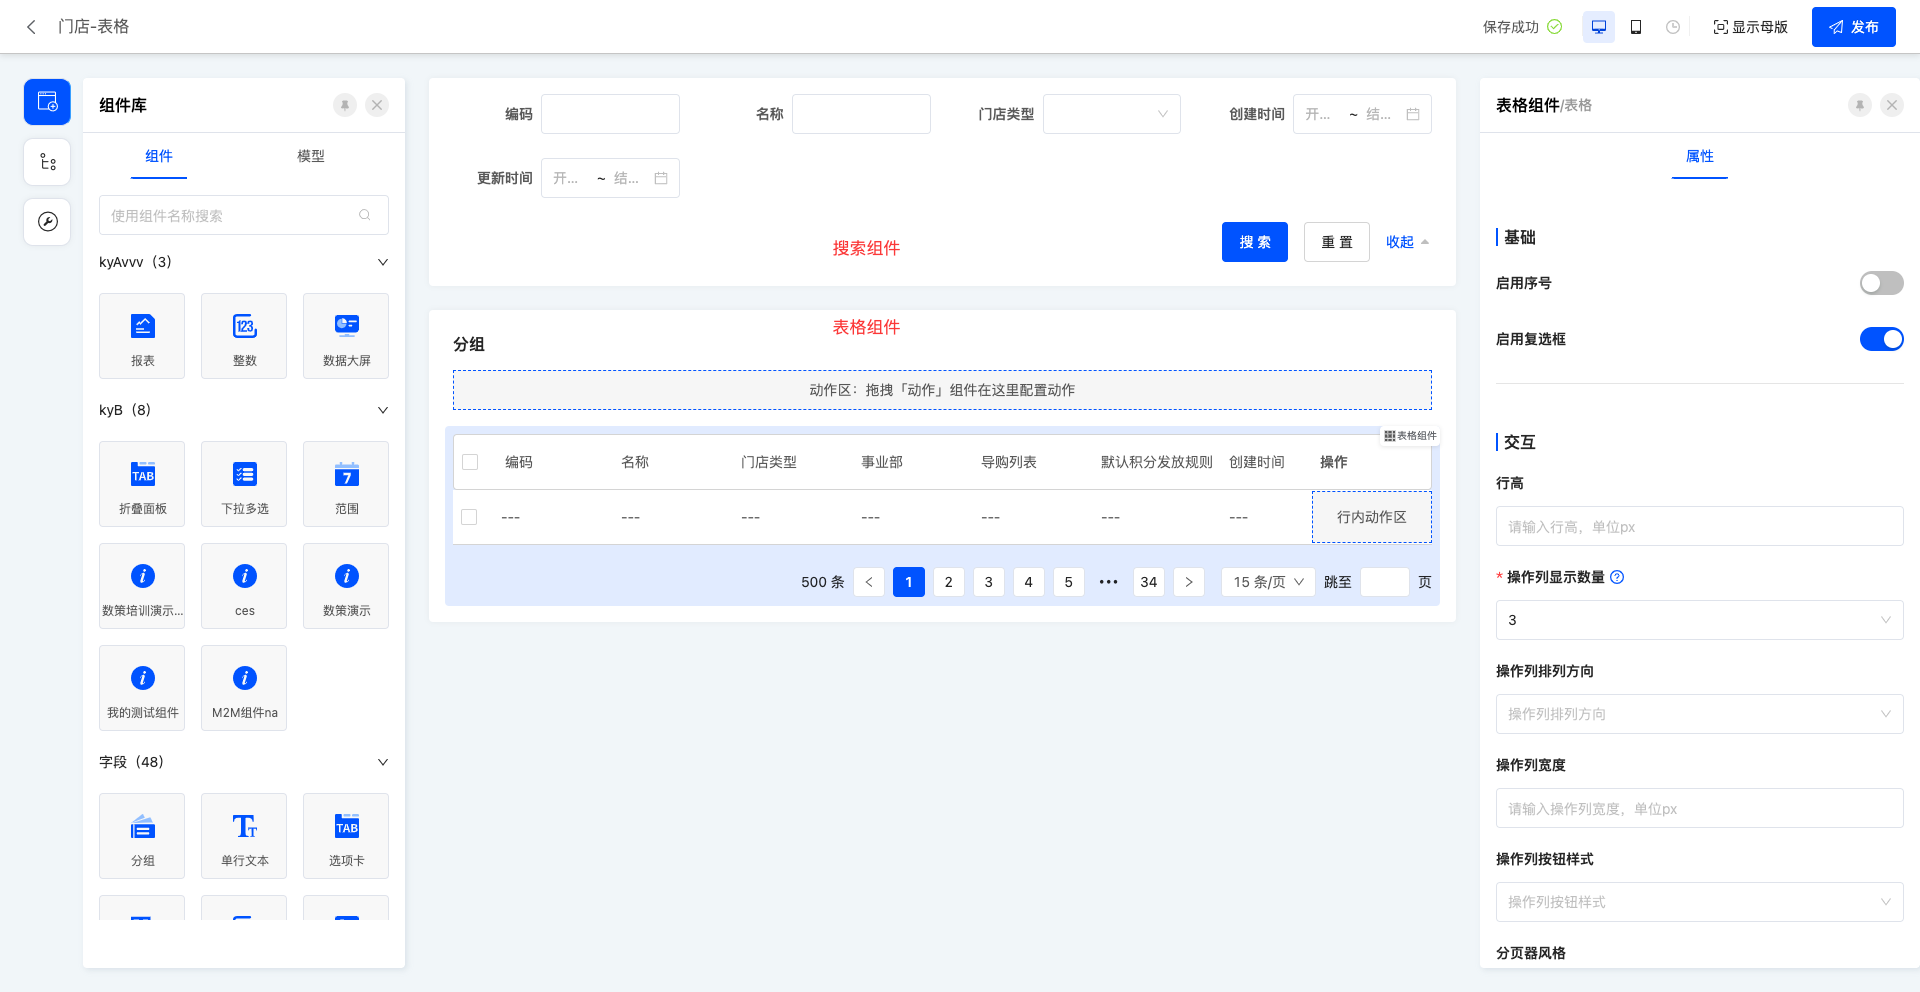Check the header row checkbox in the table
1920x992 pixels.
pos(470,462)
